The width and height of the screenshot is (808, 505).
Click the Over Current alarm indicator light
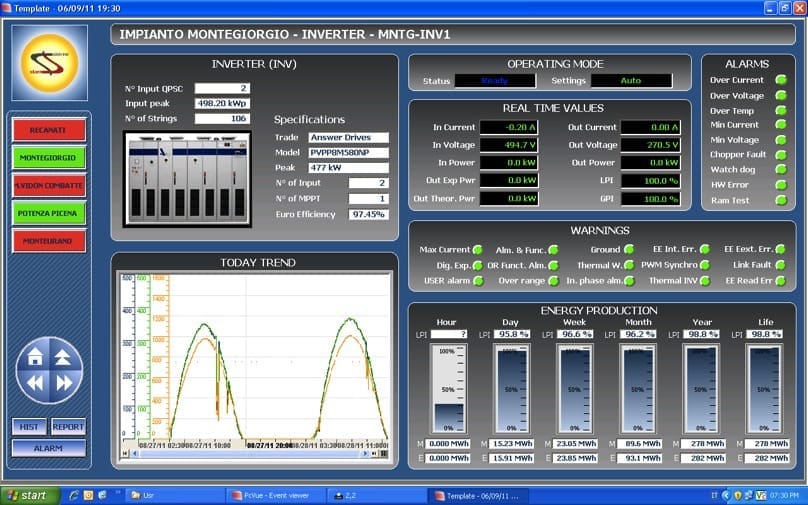tap(781, 80)
